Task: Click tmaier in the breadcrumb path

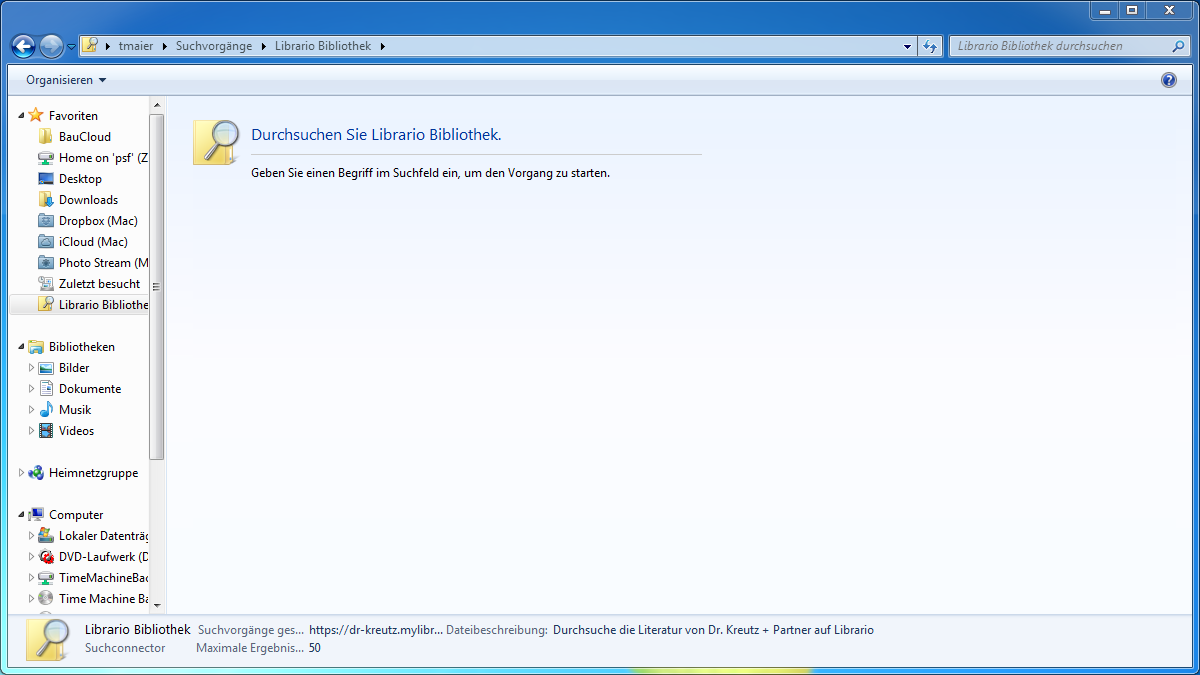Action: pyautogui.click(x=136, y=46)
